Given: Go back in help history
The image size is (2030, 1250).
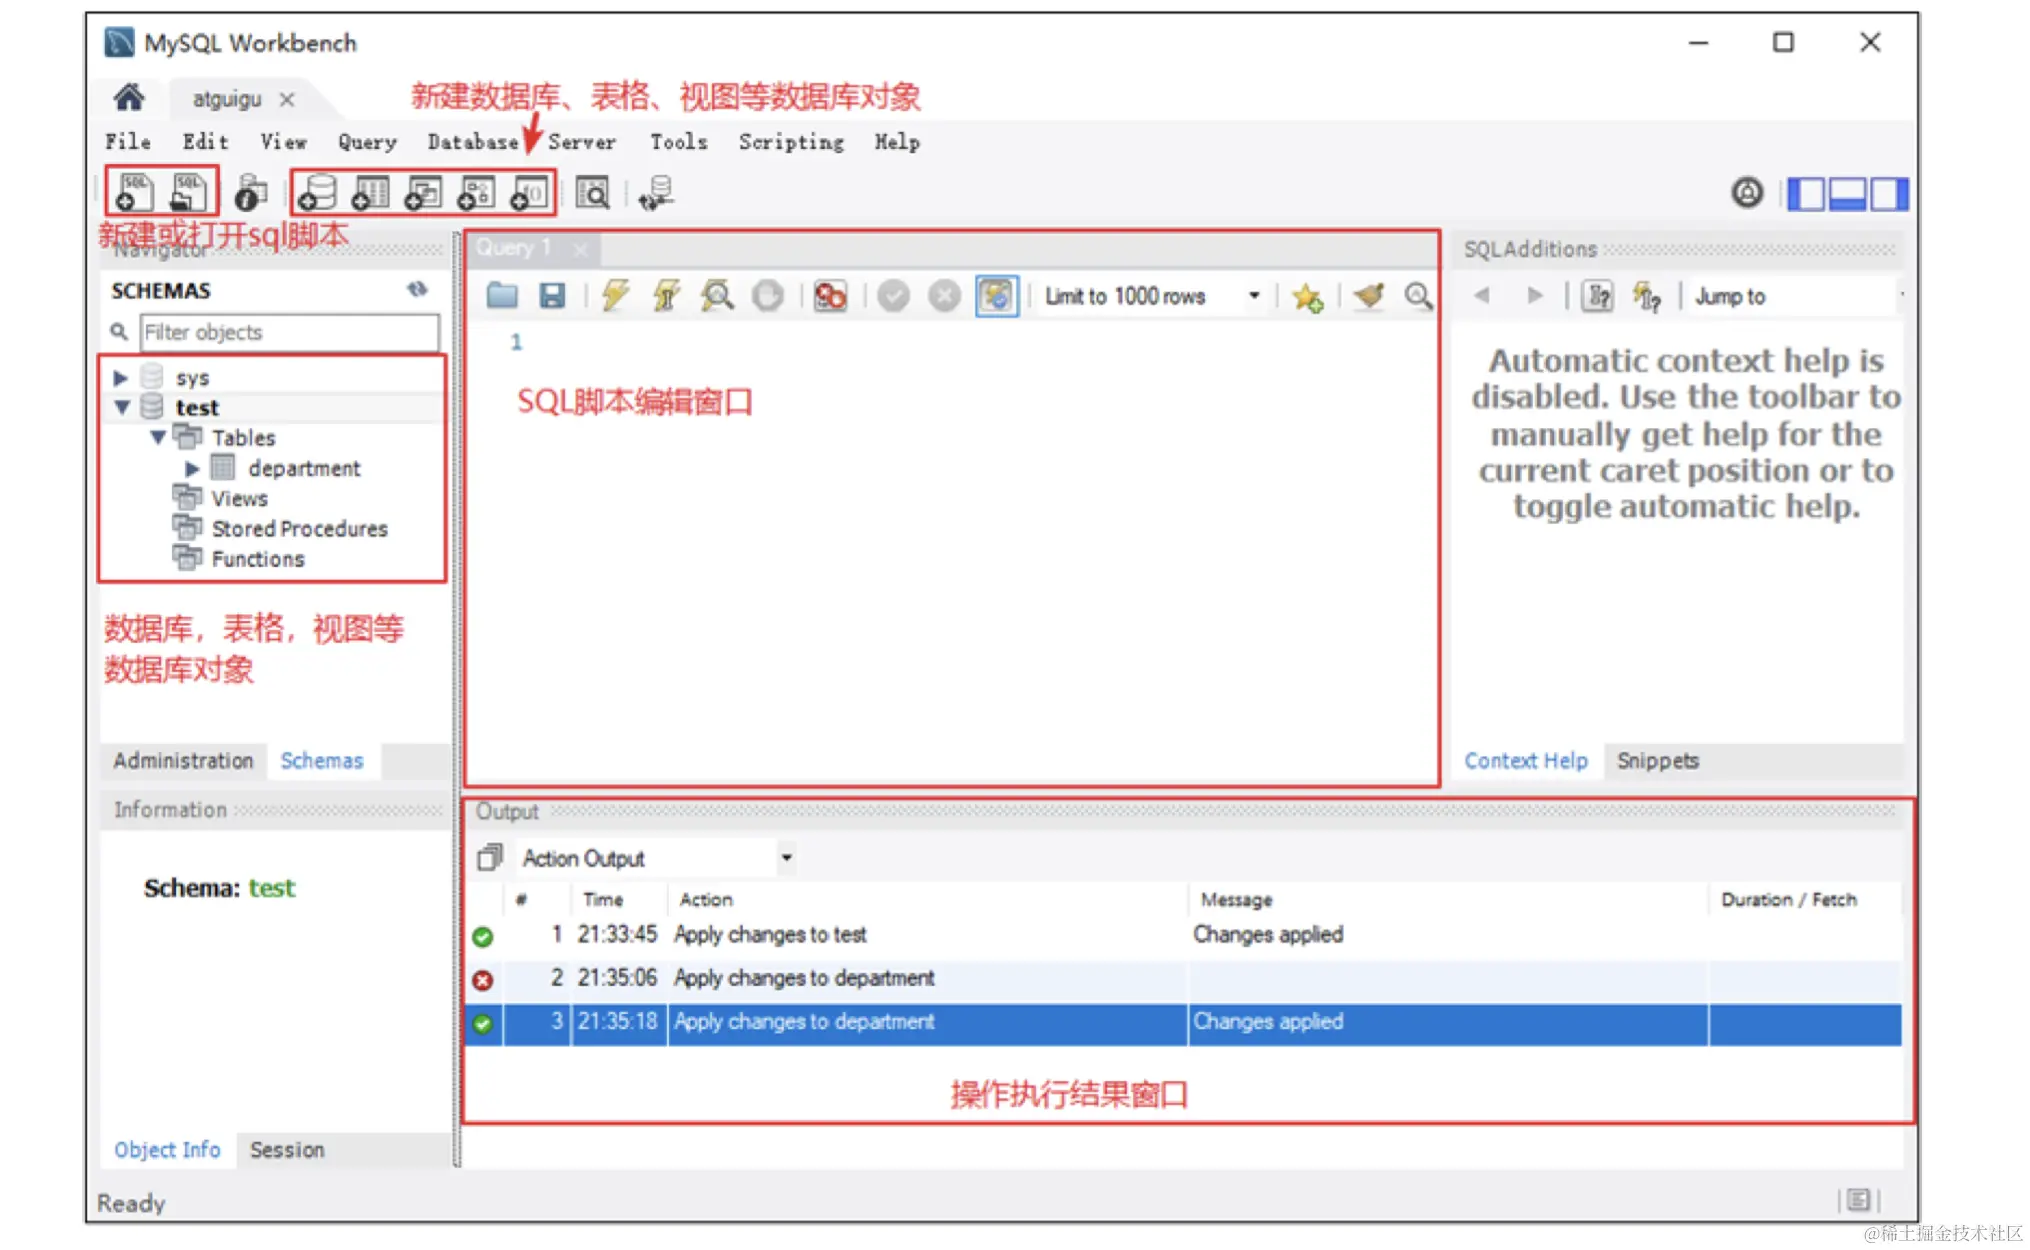Looking at the screenshot, I should [1482, 296].
